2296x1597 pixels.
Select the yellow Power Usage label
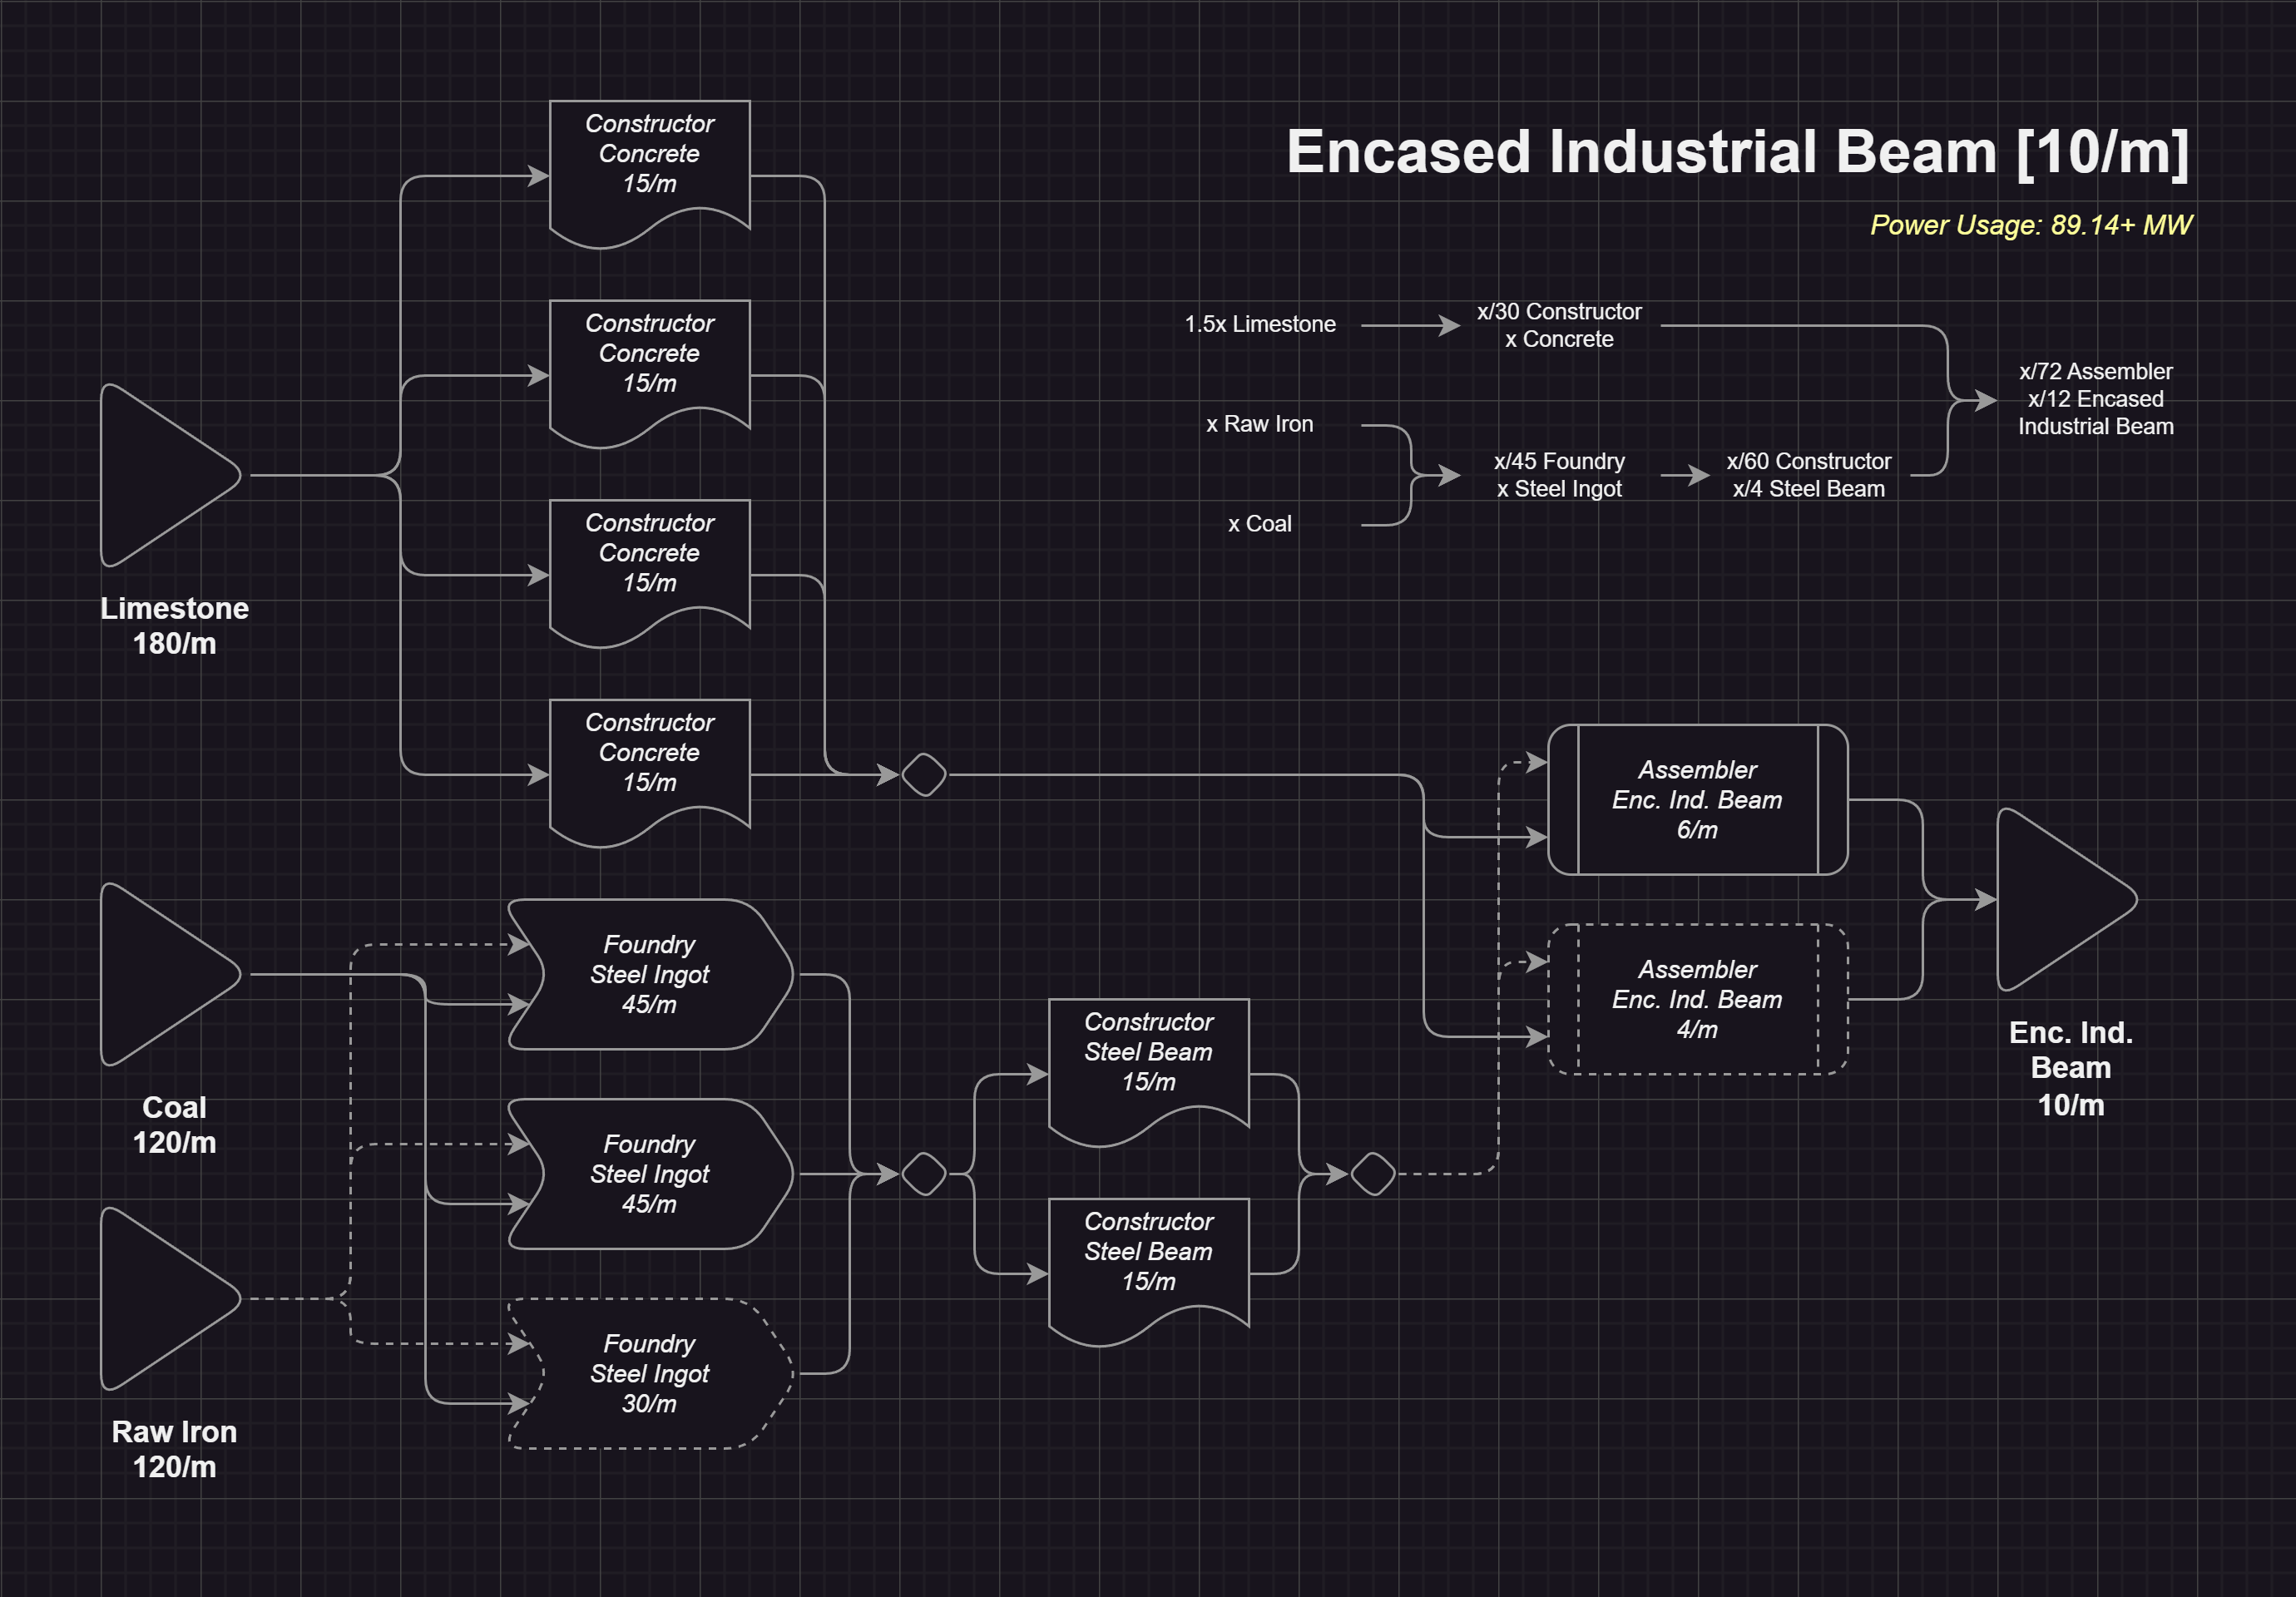(x=2030, y=225)
